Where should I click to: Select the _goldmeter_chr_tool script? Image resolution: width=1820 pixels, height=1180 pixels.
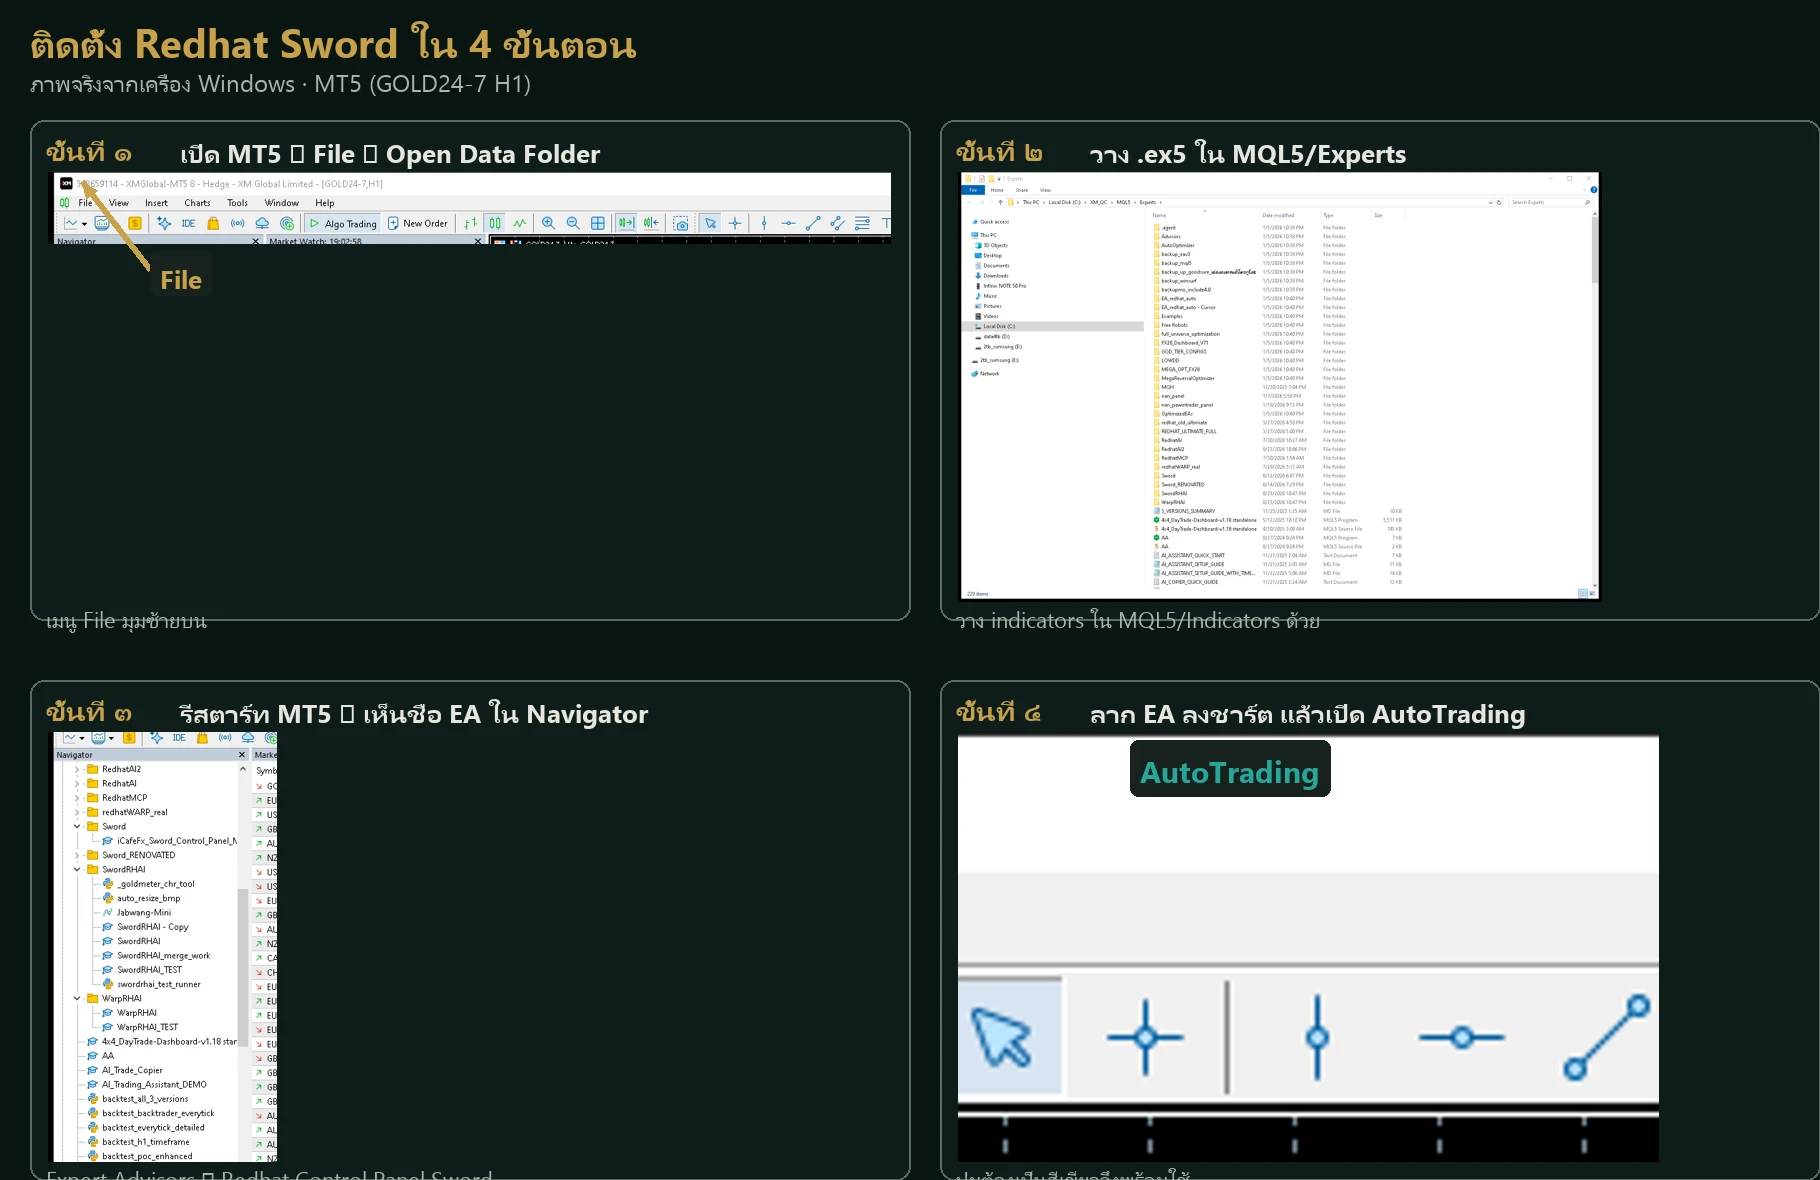(149, 884)
